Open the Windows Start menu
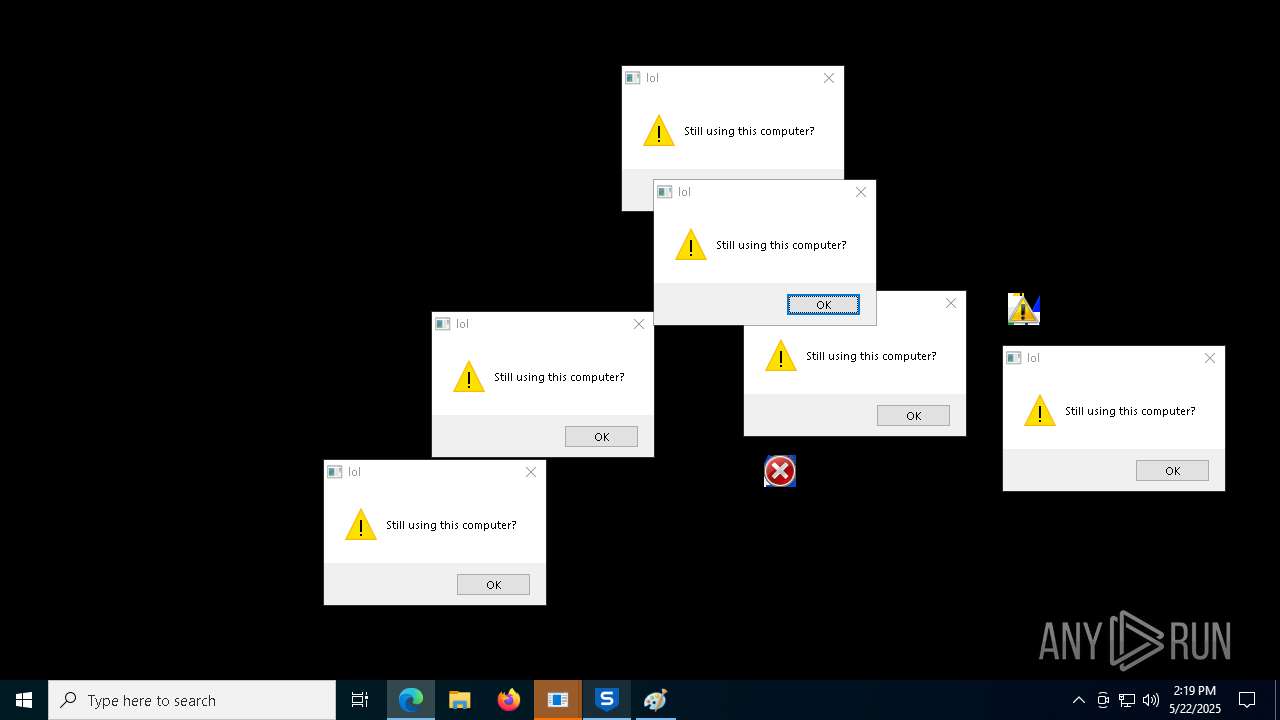 24,700
